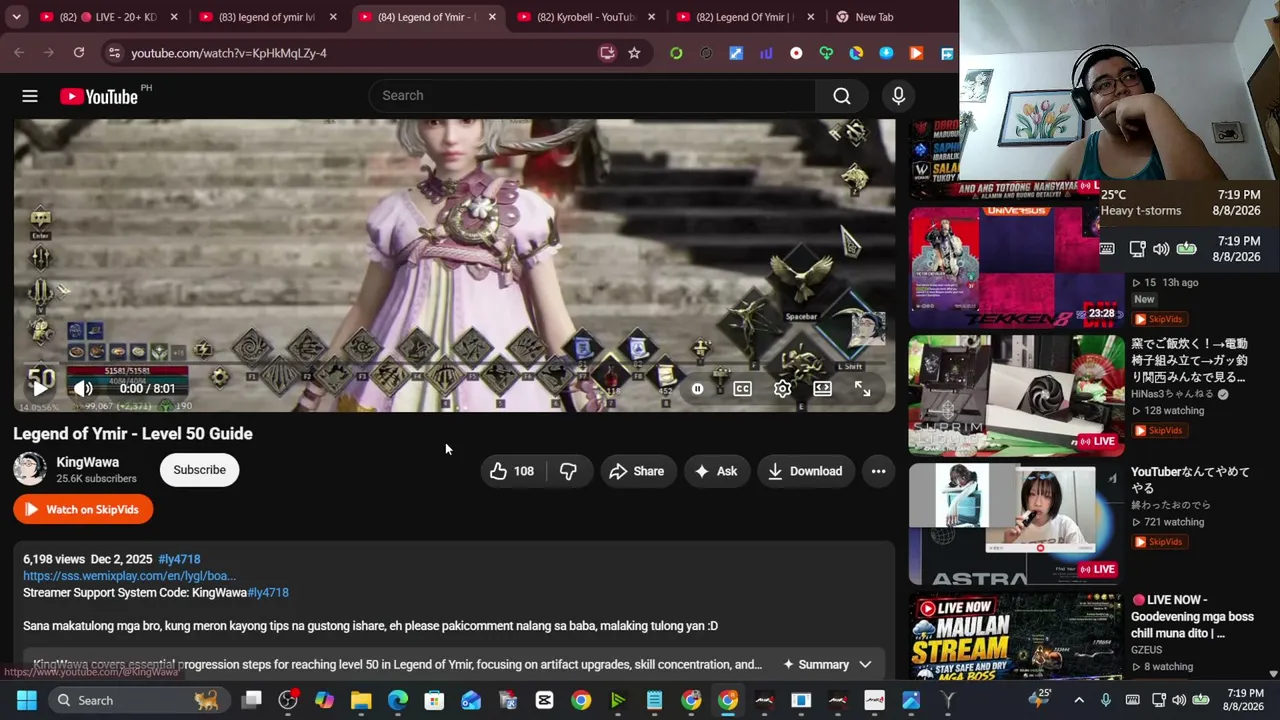
Task: Dislike this video
Action: [568, 471]
